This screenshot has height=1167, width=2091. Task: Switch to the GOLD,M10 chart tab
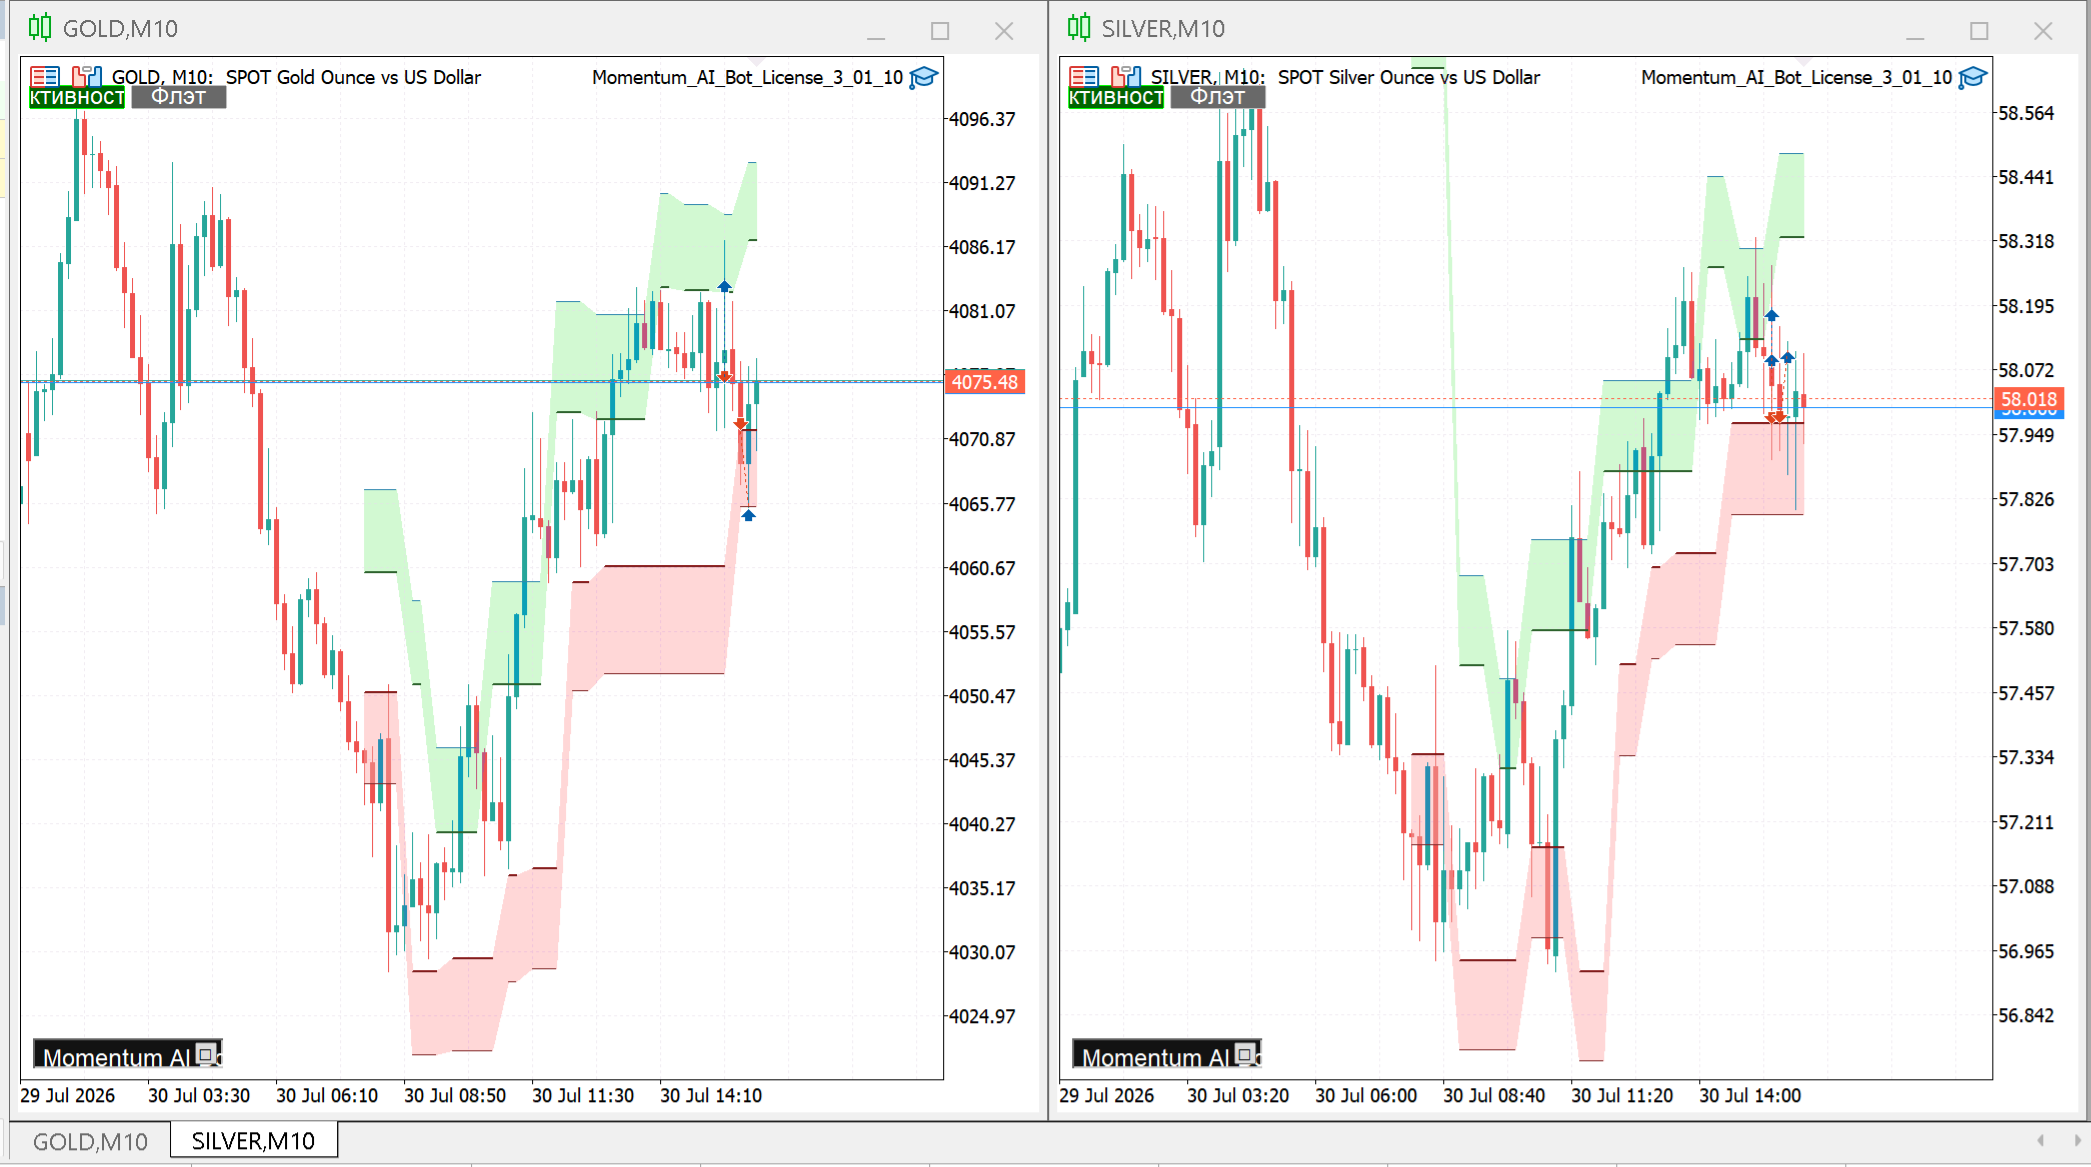coord(90,1141)
